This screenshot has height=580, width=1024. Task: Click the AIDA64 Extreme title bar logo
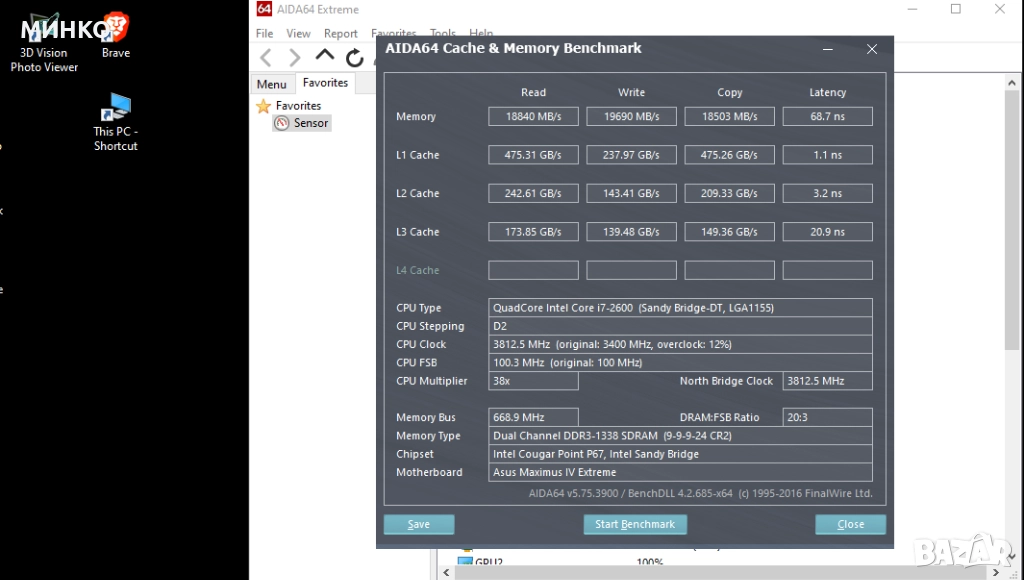pos(264,9)
